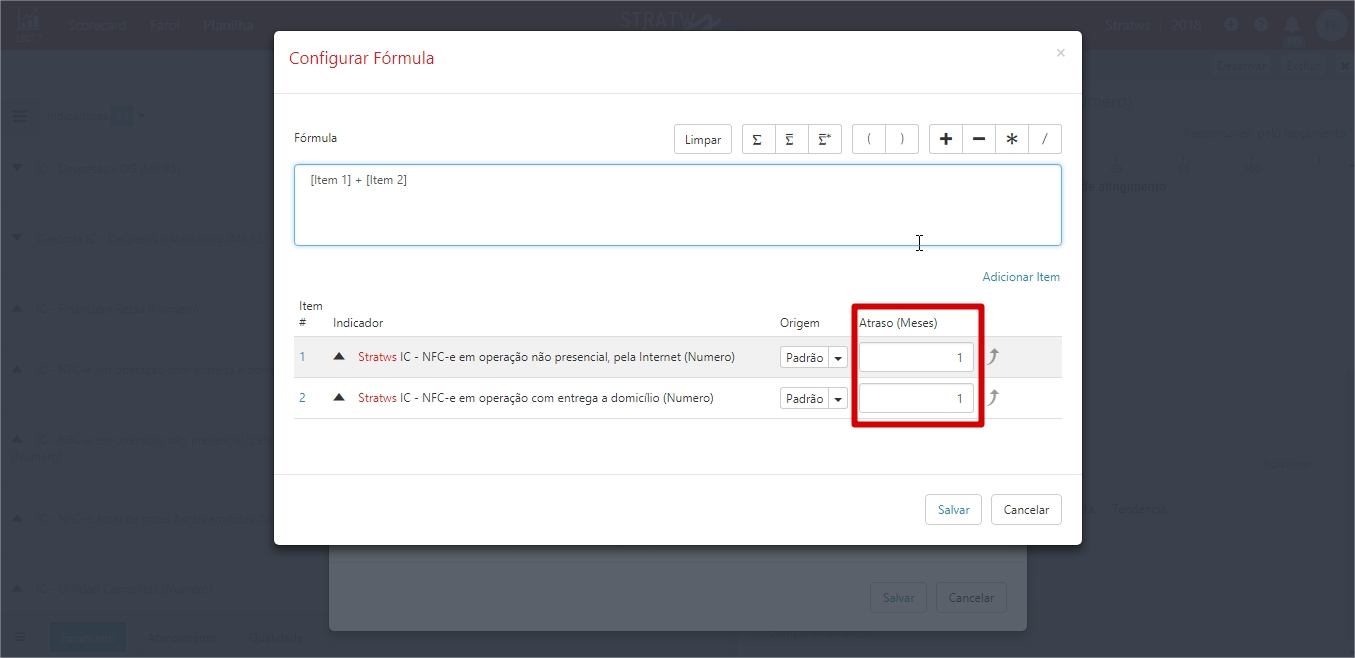Insert the barred Σ* operator with asterisk

coord(824,140)
